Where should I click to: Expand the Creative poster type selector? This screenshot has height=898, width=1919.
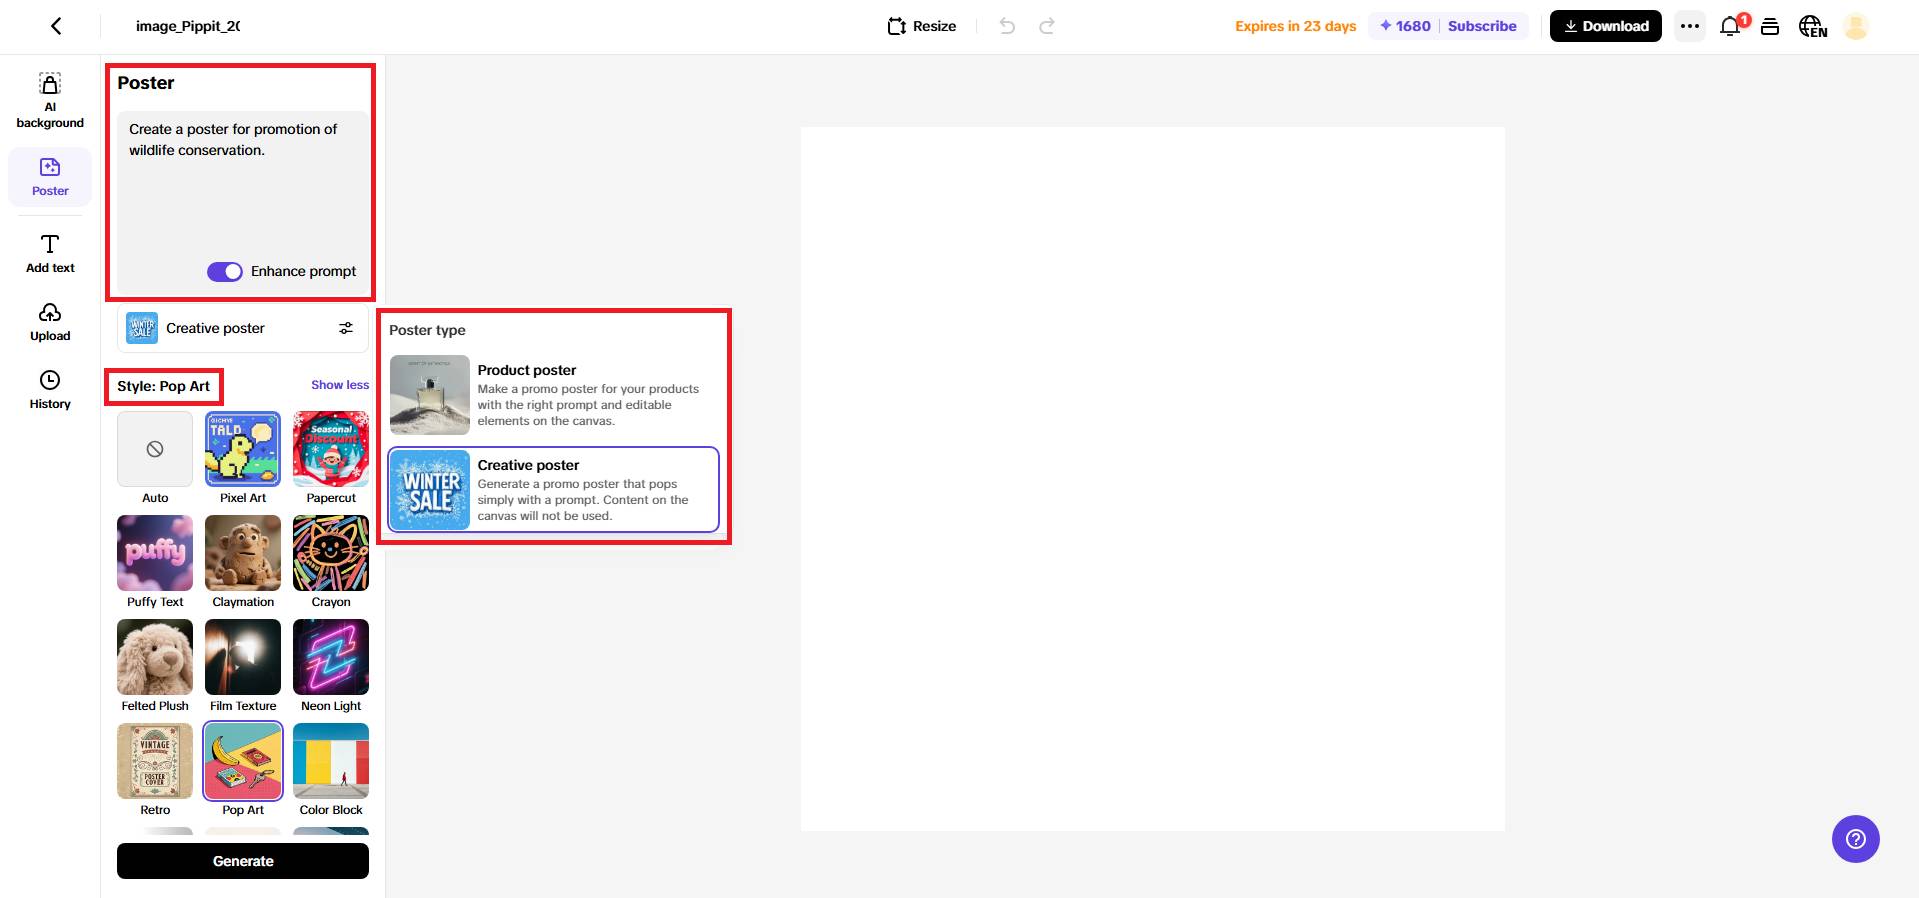point(243,328)
